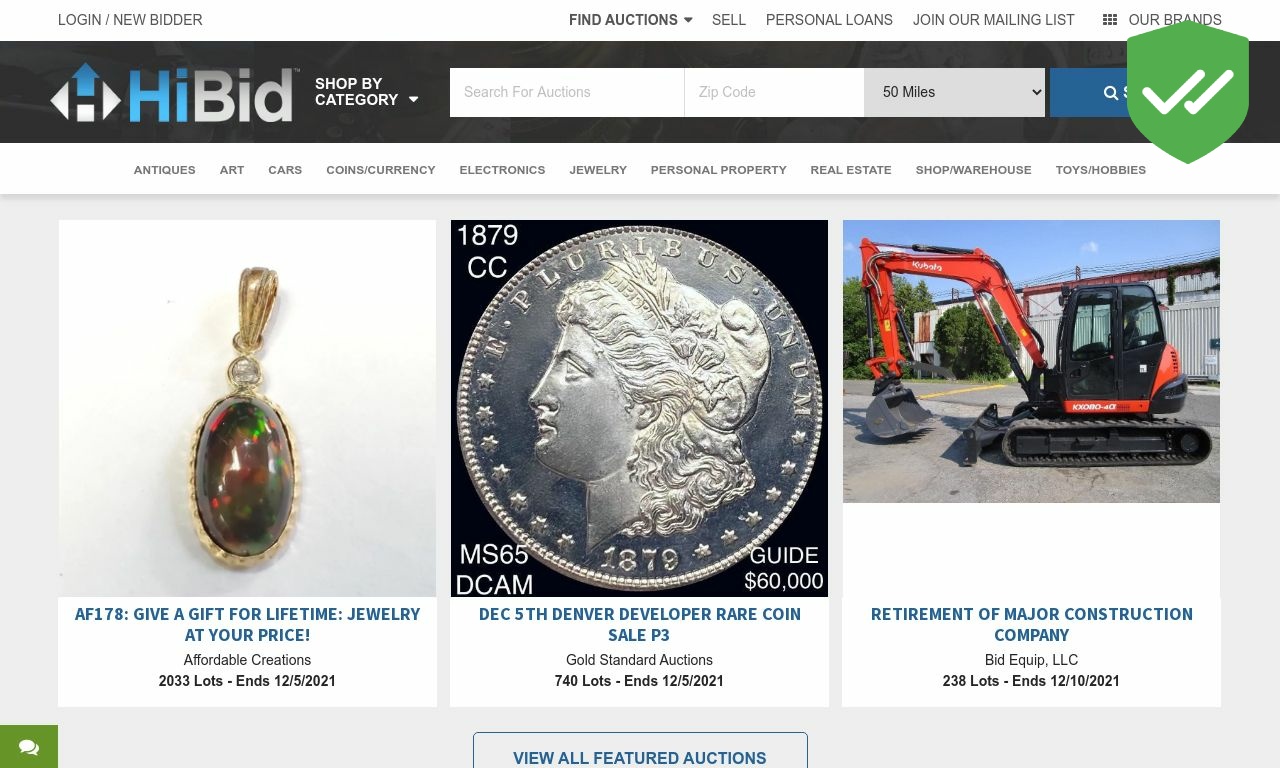Viewport: 1280px width, 768px height.
Task: Click View All Featured Auctions button
Action: tap(640, 752)
